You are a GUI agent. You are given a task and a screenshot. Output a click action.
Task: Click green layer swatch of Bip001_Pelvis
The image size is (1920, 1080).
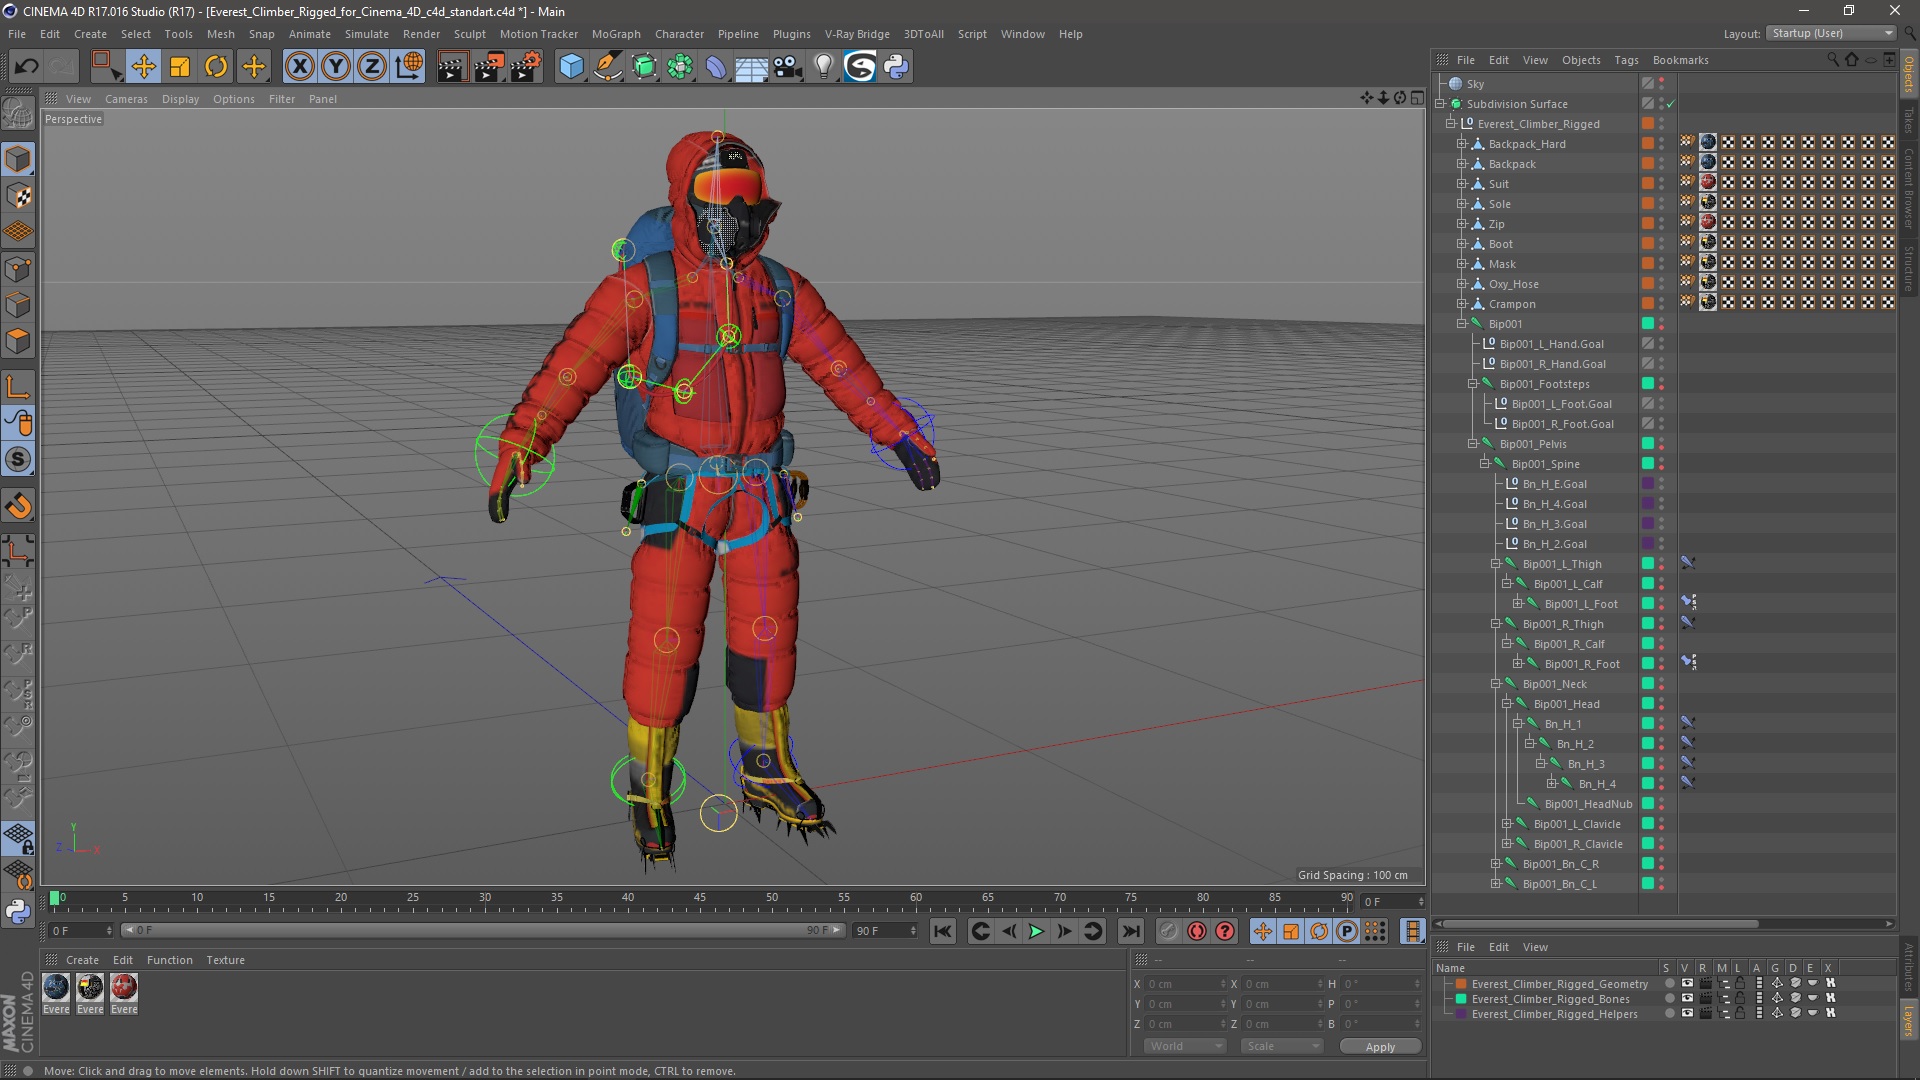coord(1647,444)
